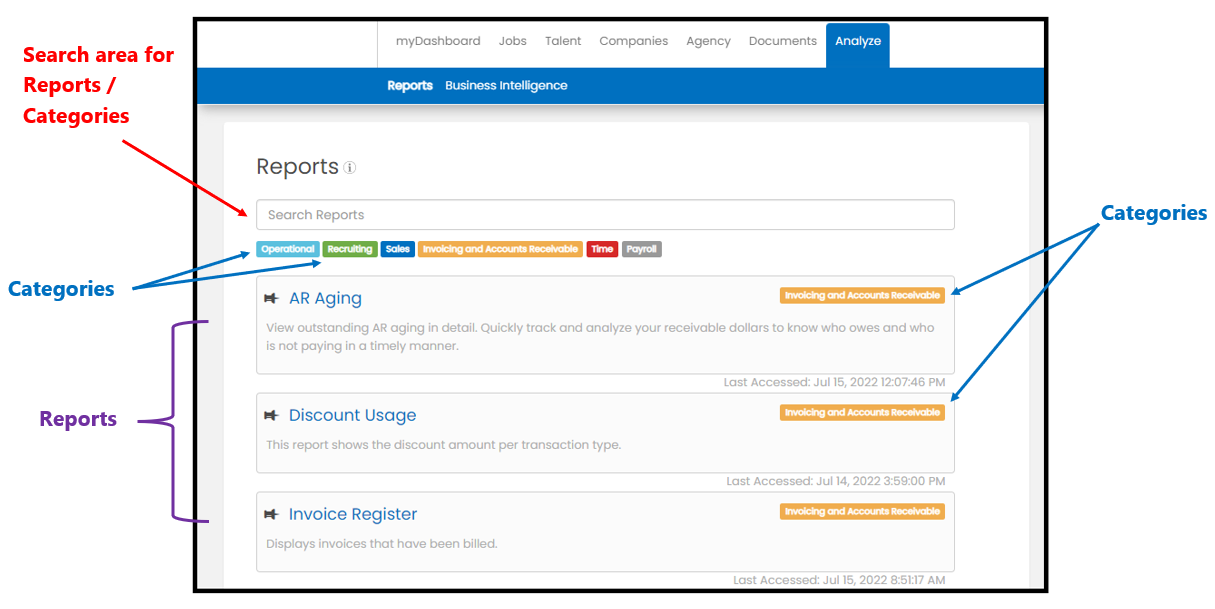Go to the Jobs tab
This screenshot has width=1215, height=609.
click(513, 41)
